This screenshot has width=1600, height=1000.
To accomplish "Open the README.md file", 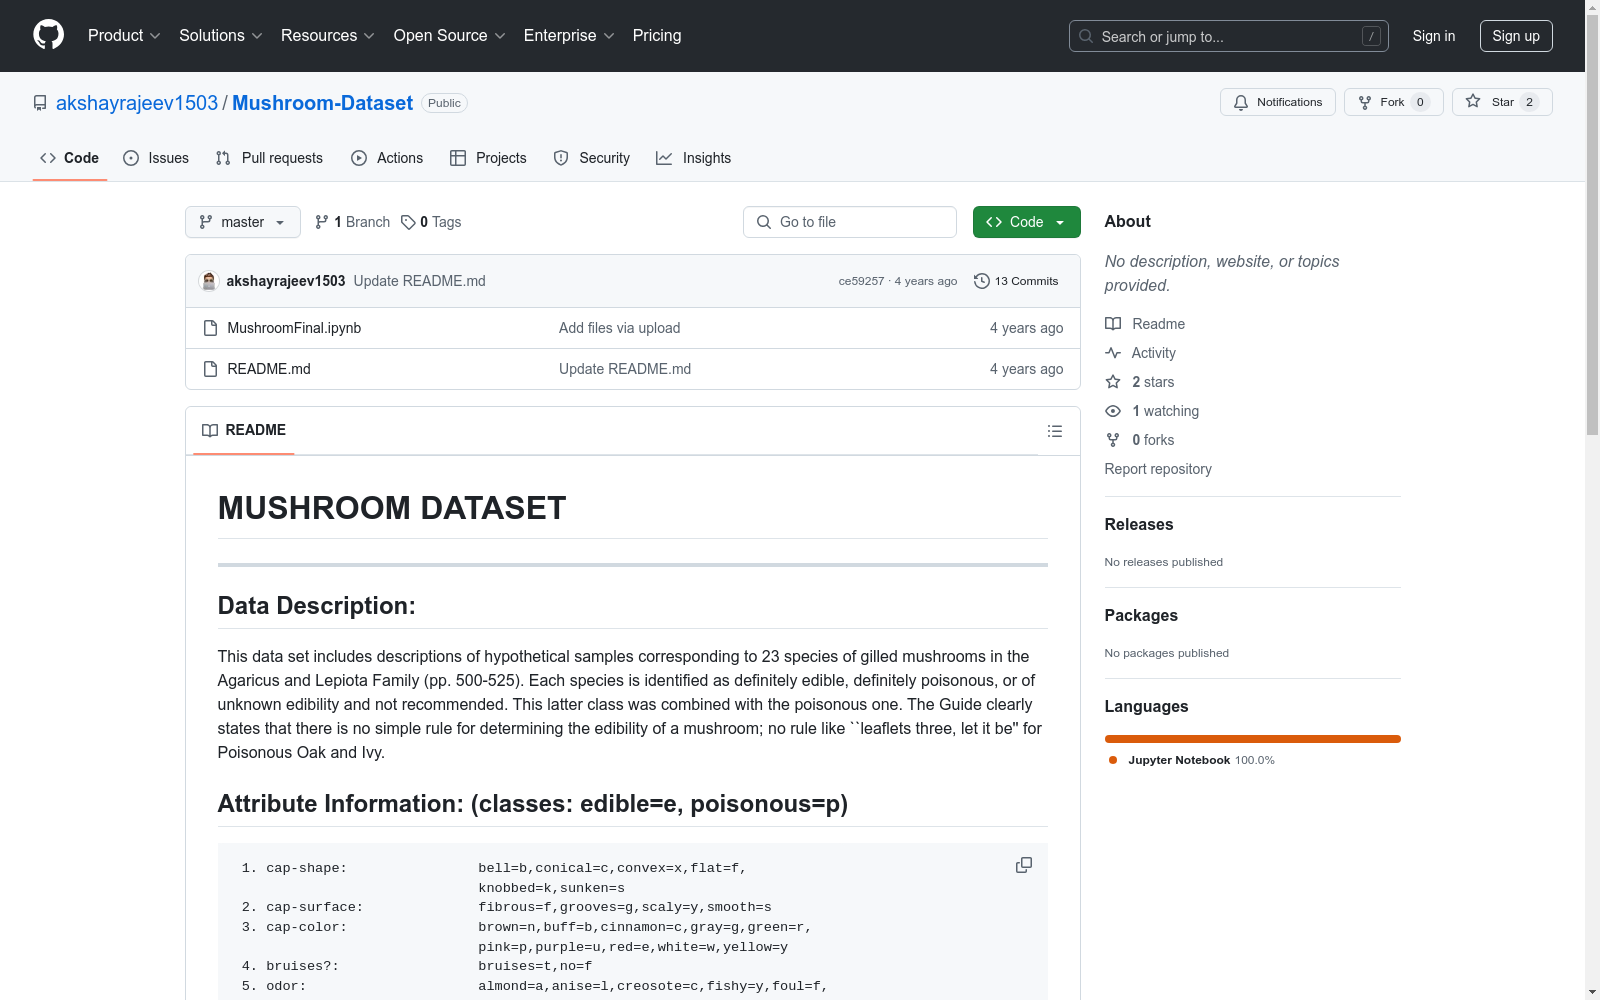I will (269, 369).
